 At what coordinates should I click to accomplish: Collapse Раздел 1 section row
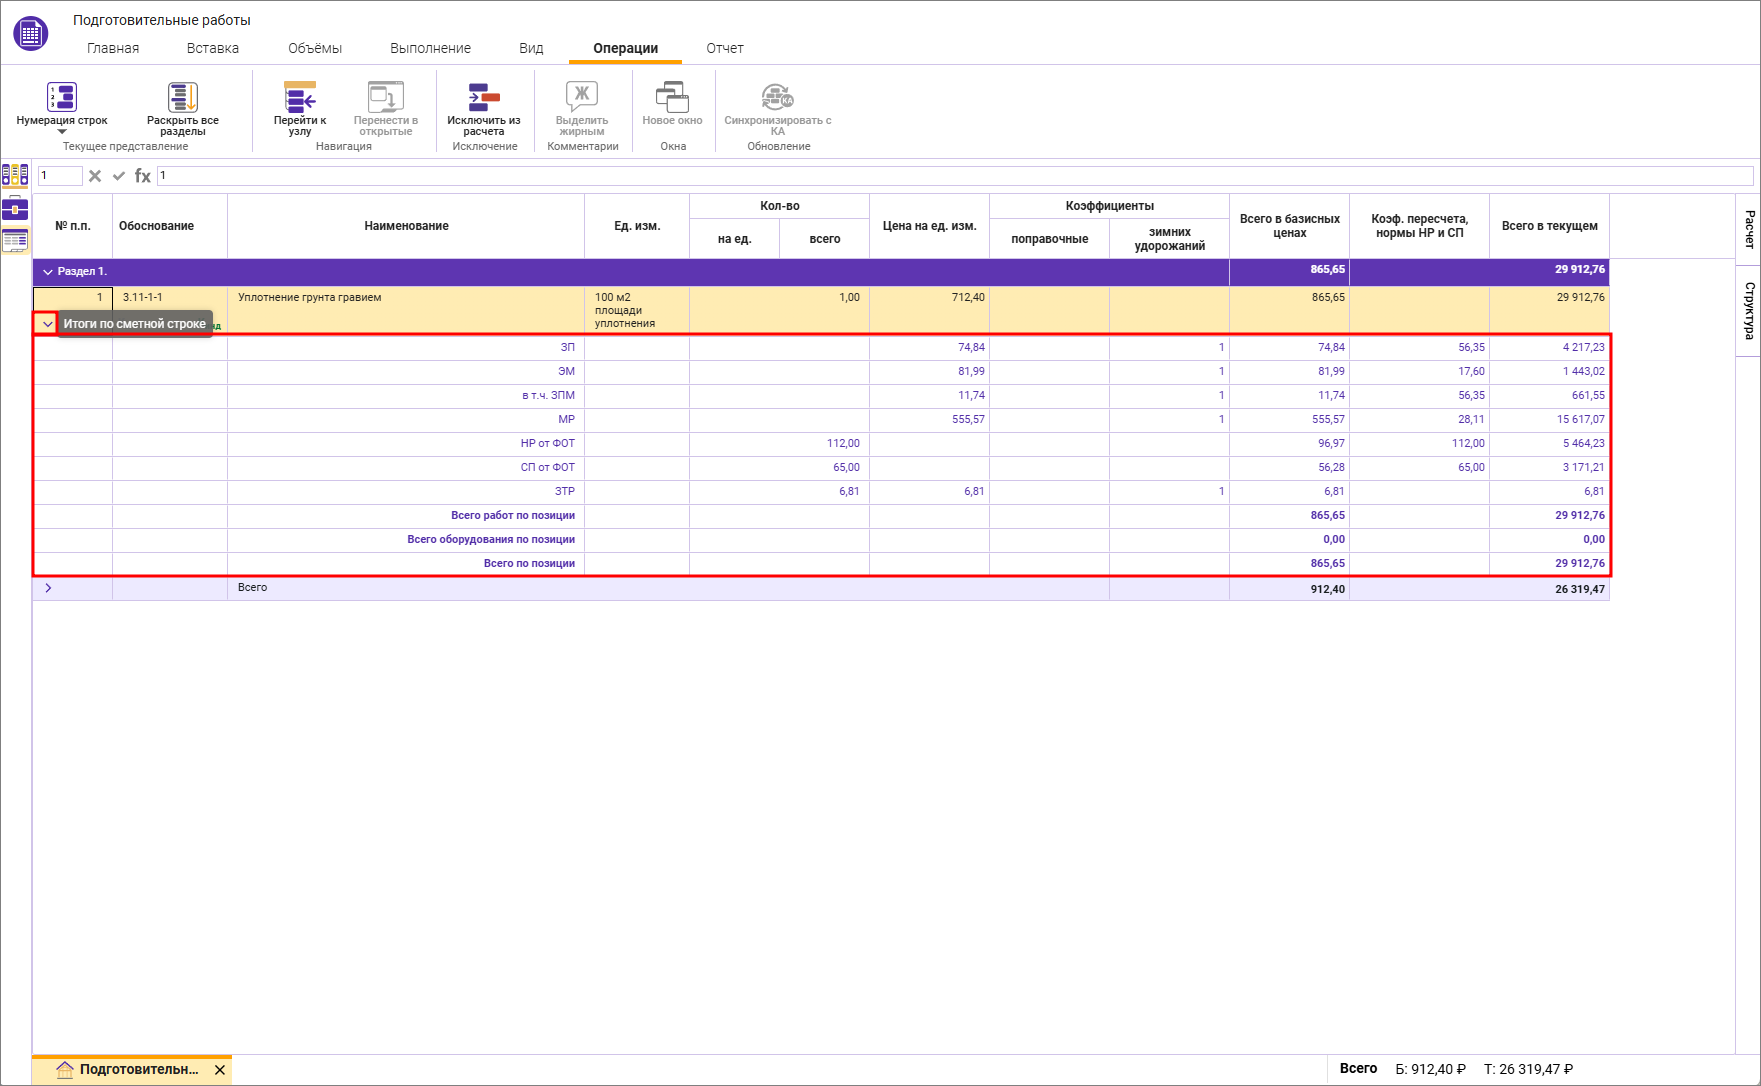(47, 272)
